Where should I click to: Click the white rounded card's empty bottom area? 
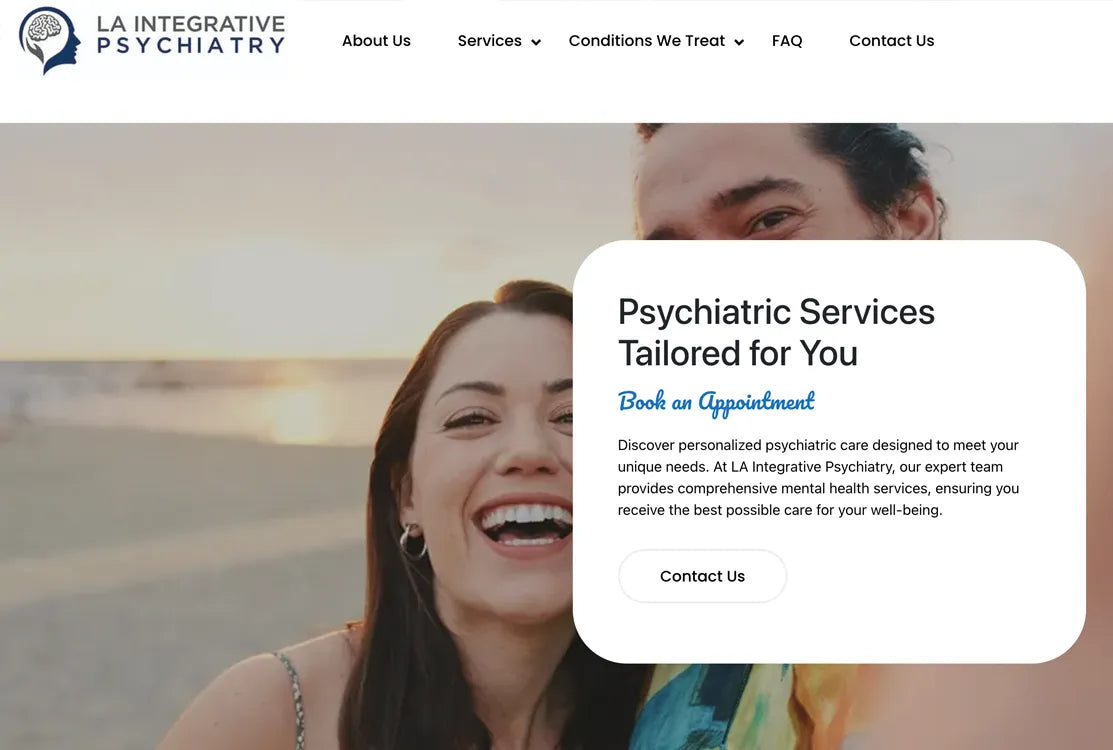pos(829,633)
